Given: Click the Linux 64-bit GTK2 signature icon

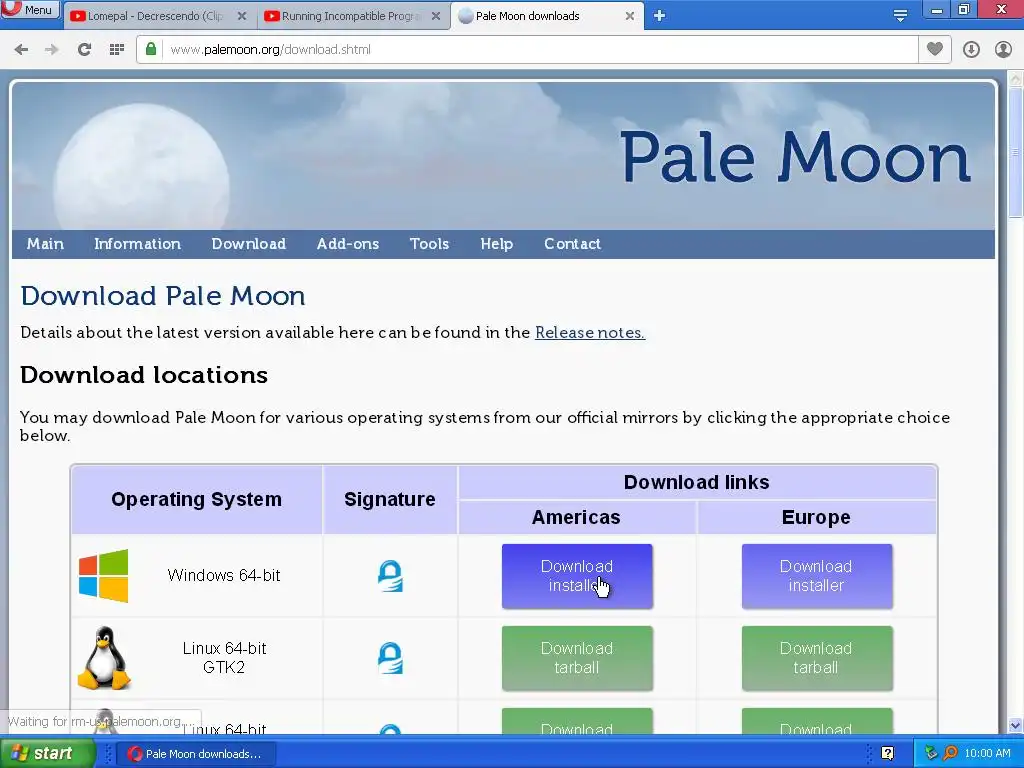Looking at the screenshot, I should pyautogui.click(x=391, y=658).
